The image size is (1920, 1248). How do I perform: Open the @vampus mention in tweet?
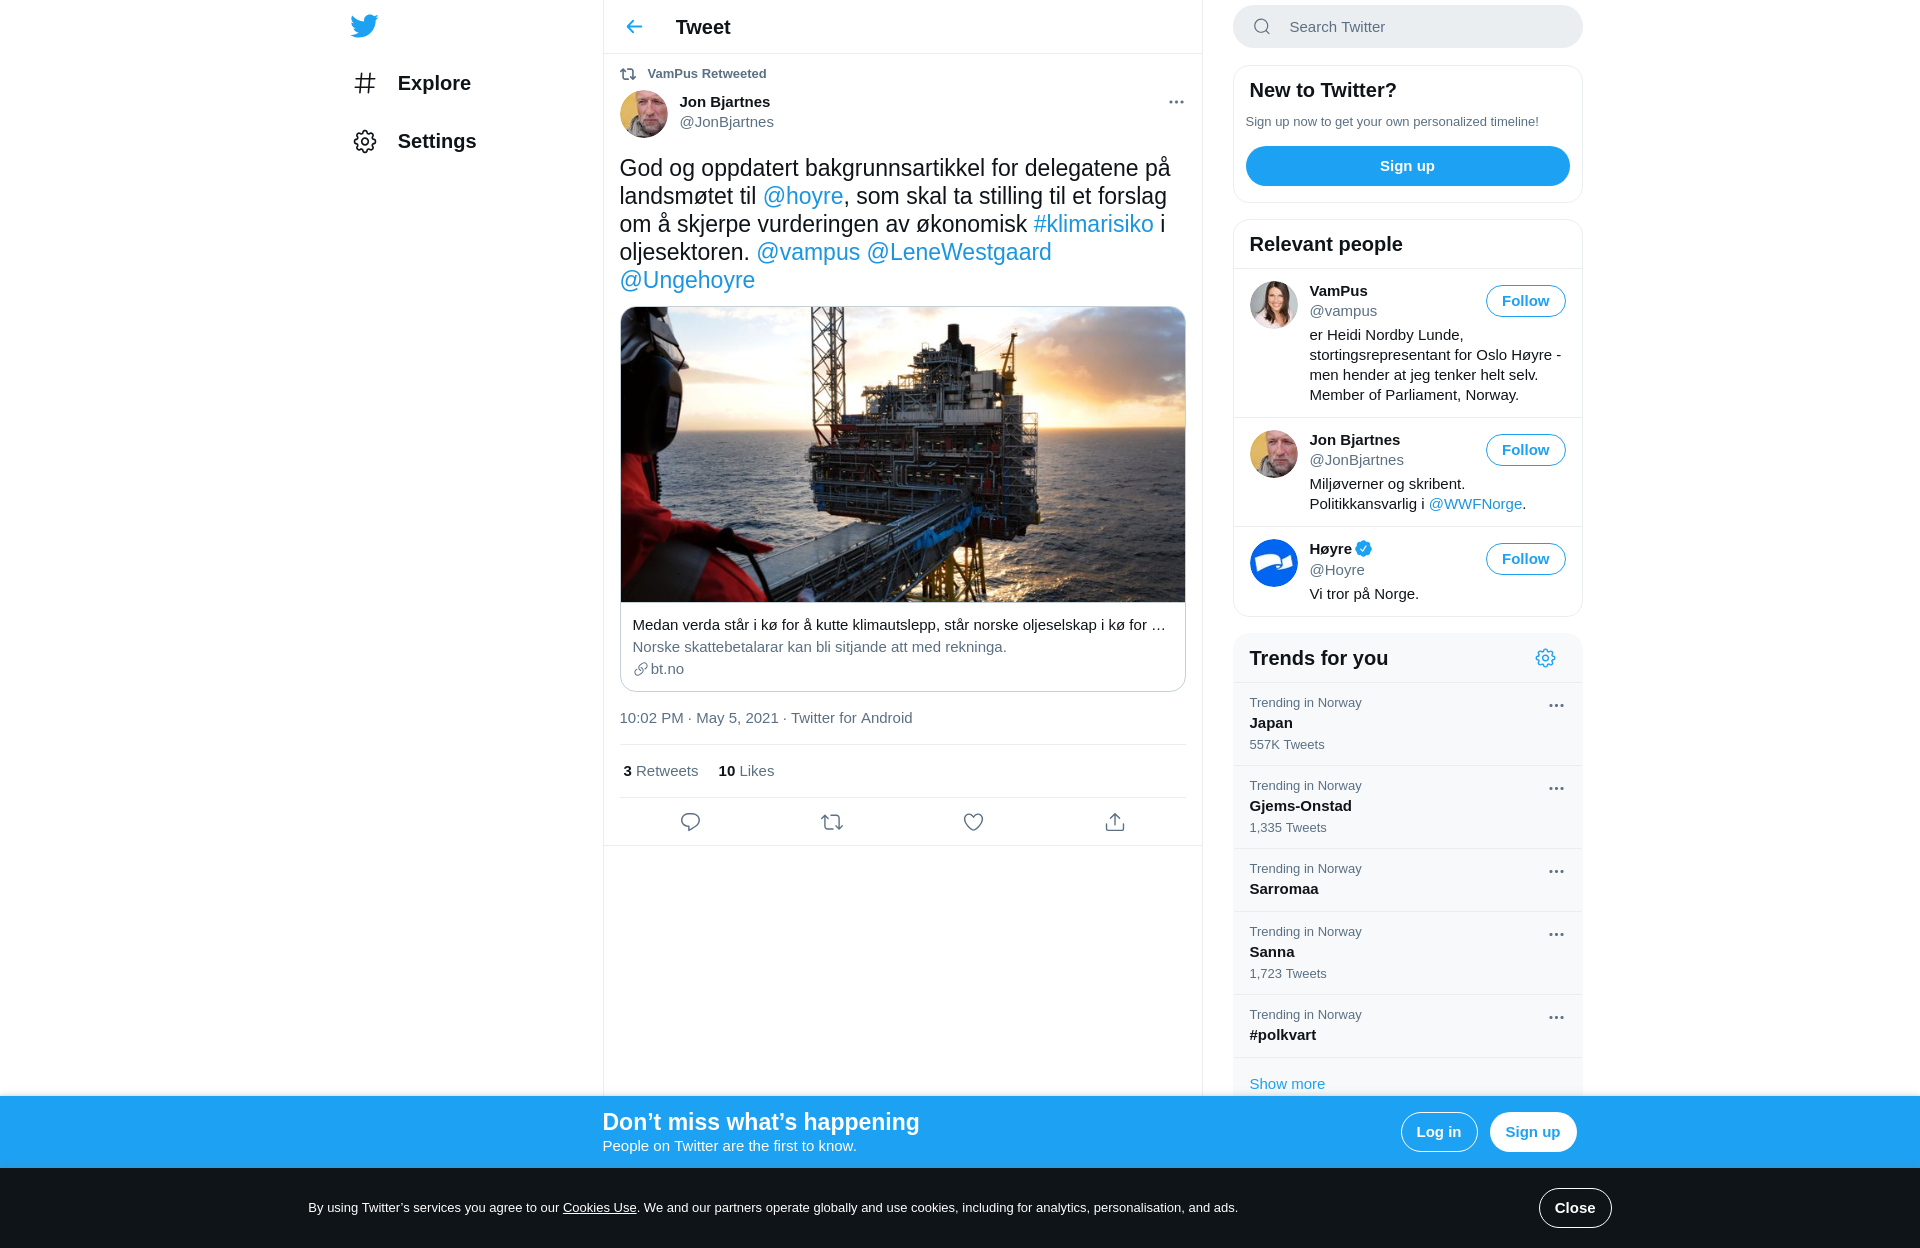(808, 252)
